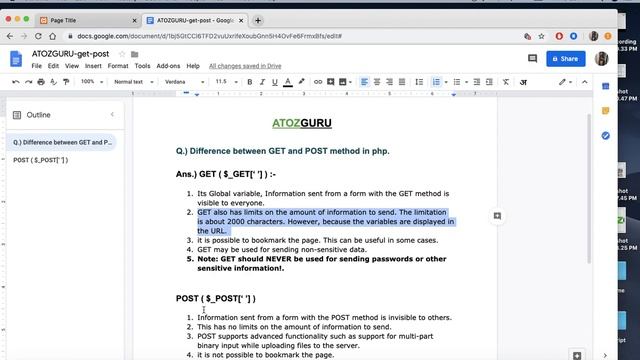The image size is (640, 360).
Task: Open Tasks side panel icon
Action: 606,136
